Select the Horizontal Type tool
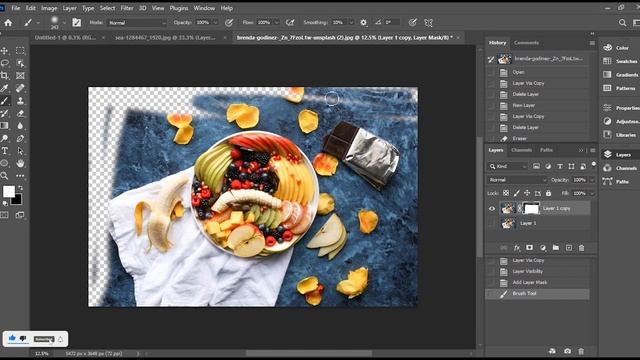Screen dimensions: 640x360 pos(4,151)
